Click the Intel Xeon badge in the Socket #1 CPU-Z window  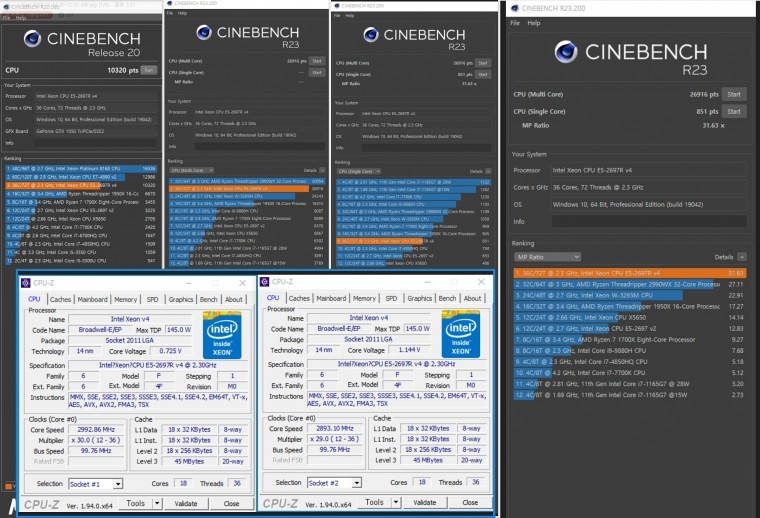(222, 336)
